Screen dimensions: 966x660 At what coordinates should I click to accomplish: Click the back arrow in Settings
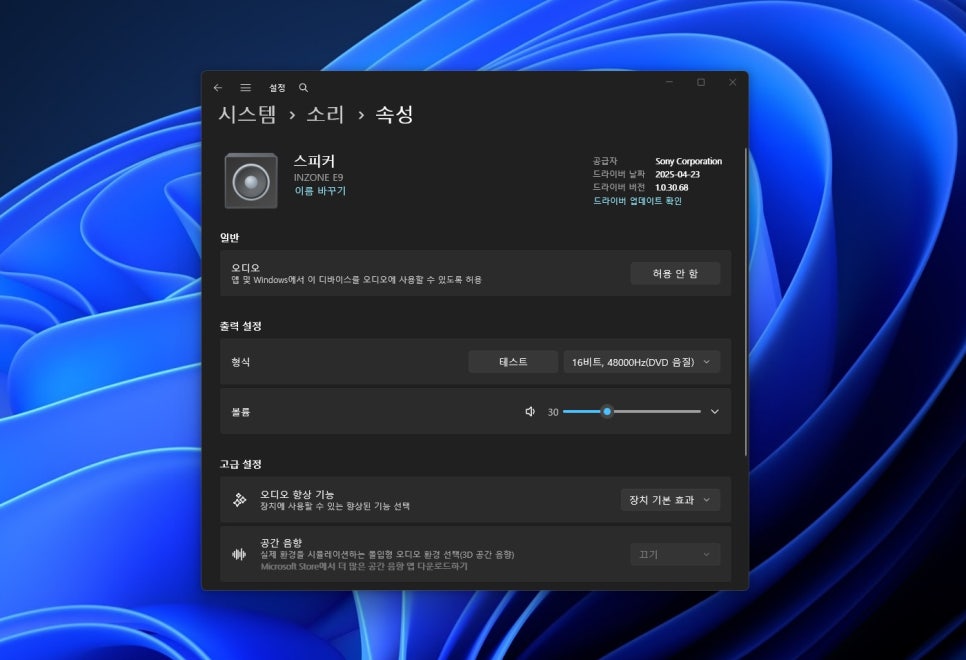pos(218,88)
